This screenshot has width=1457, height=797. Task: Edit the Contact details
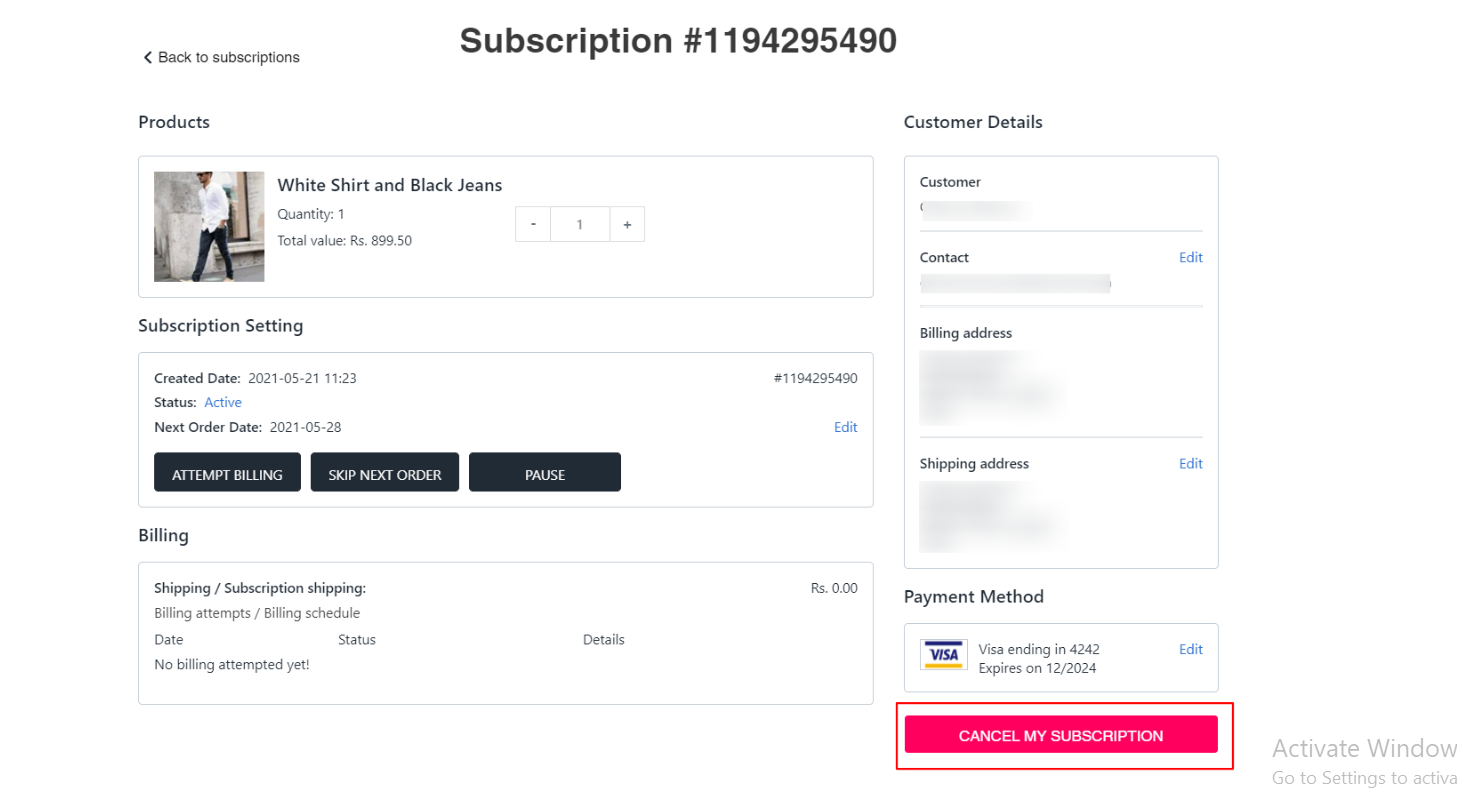1191,257
